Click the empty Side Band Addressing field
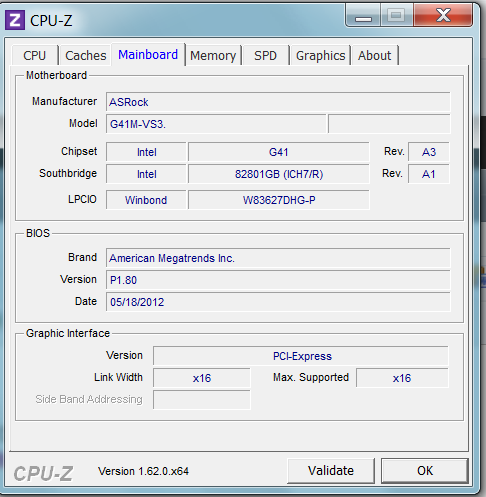This screenshot has width=486, height=497. click(x=202, y=400)
